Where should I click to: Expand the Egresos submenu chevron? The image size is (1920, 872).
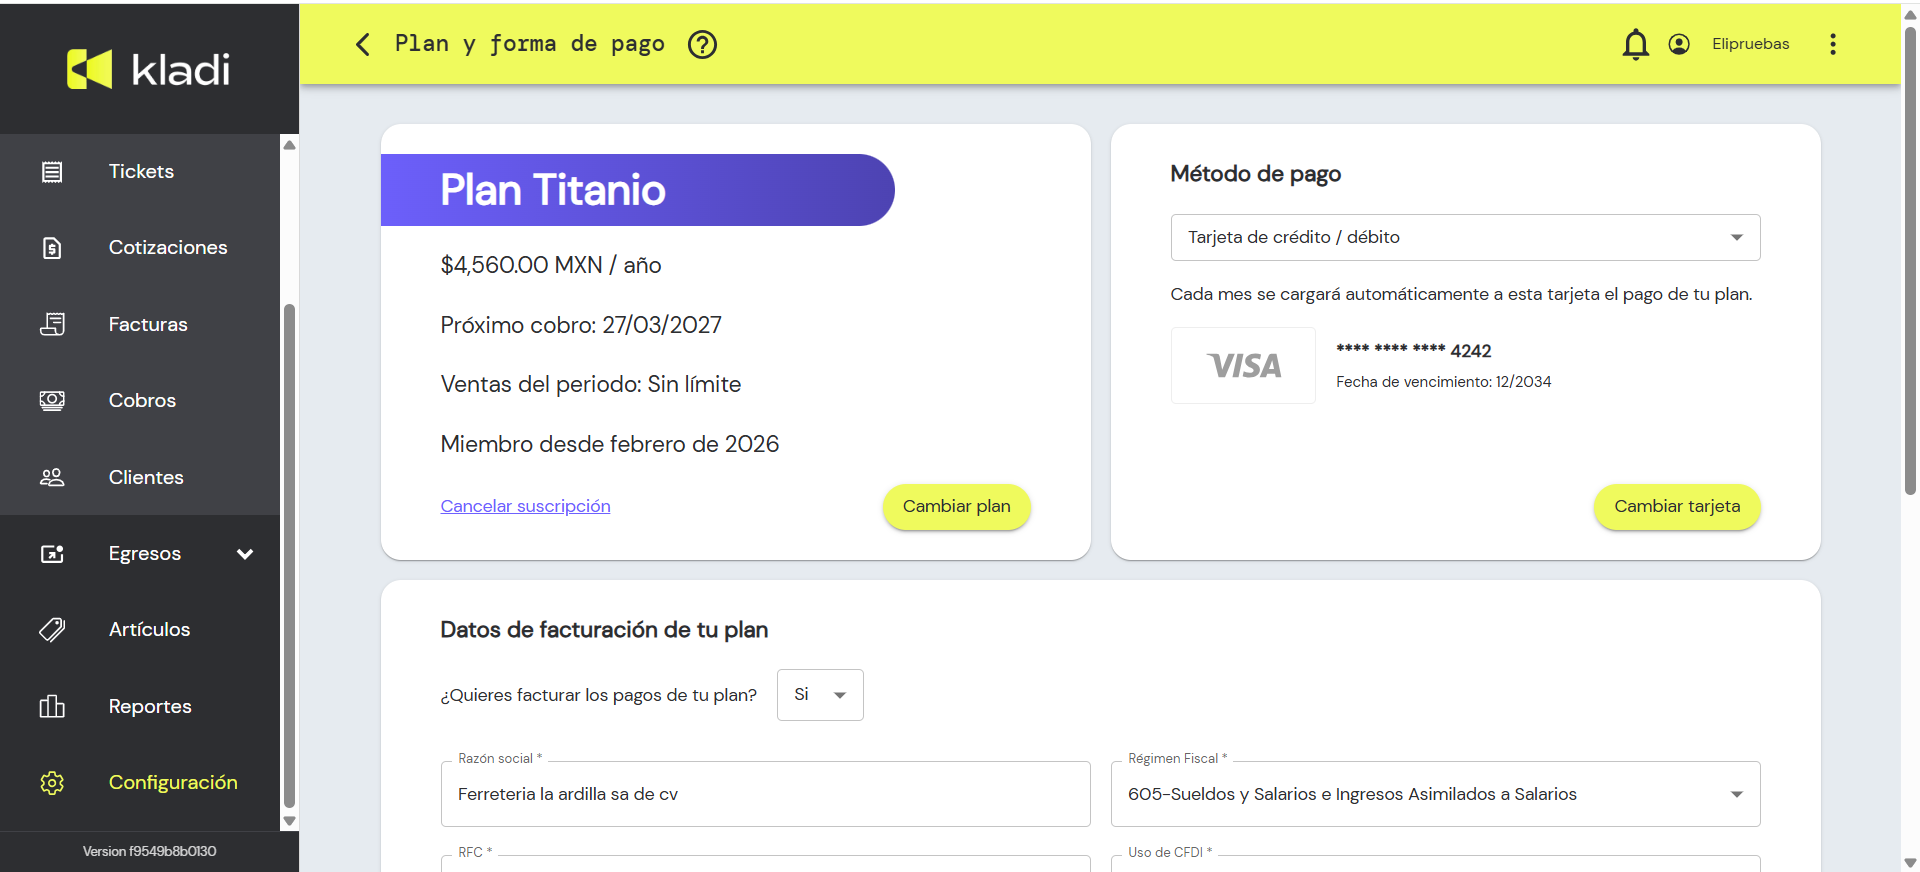(245, 554)
